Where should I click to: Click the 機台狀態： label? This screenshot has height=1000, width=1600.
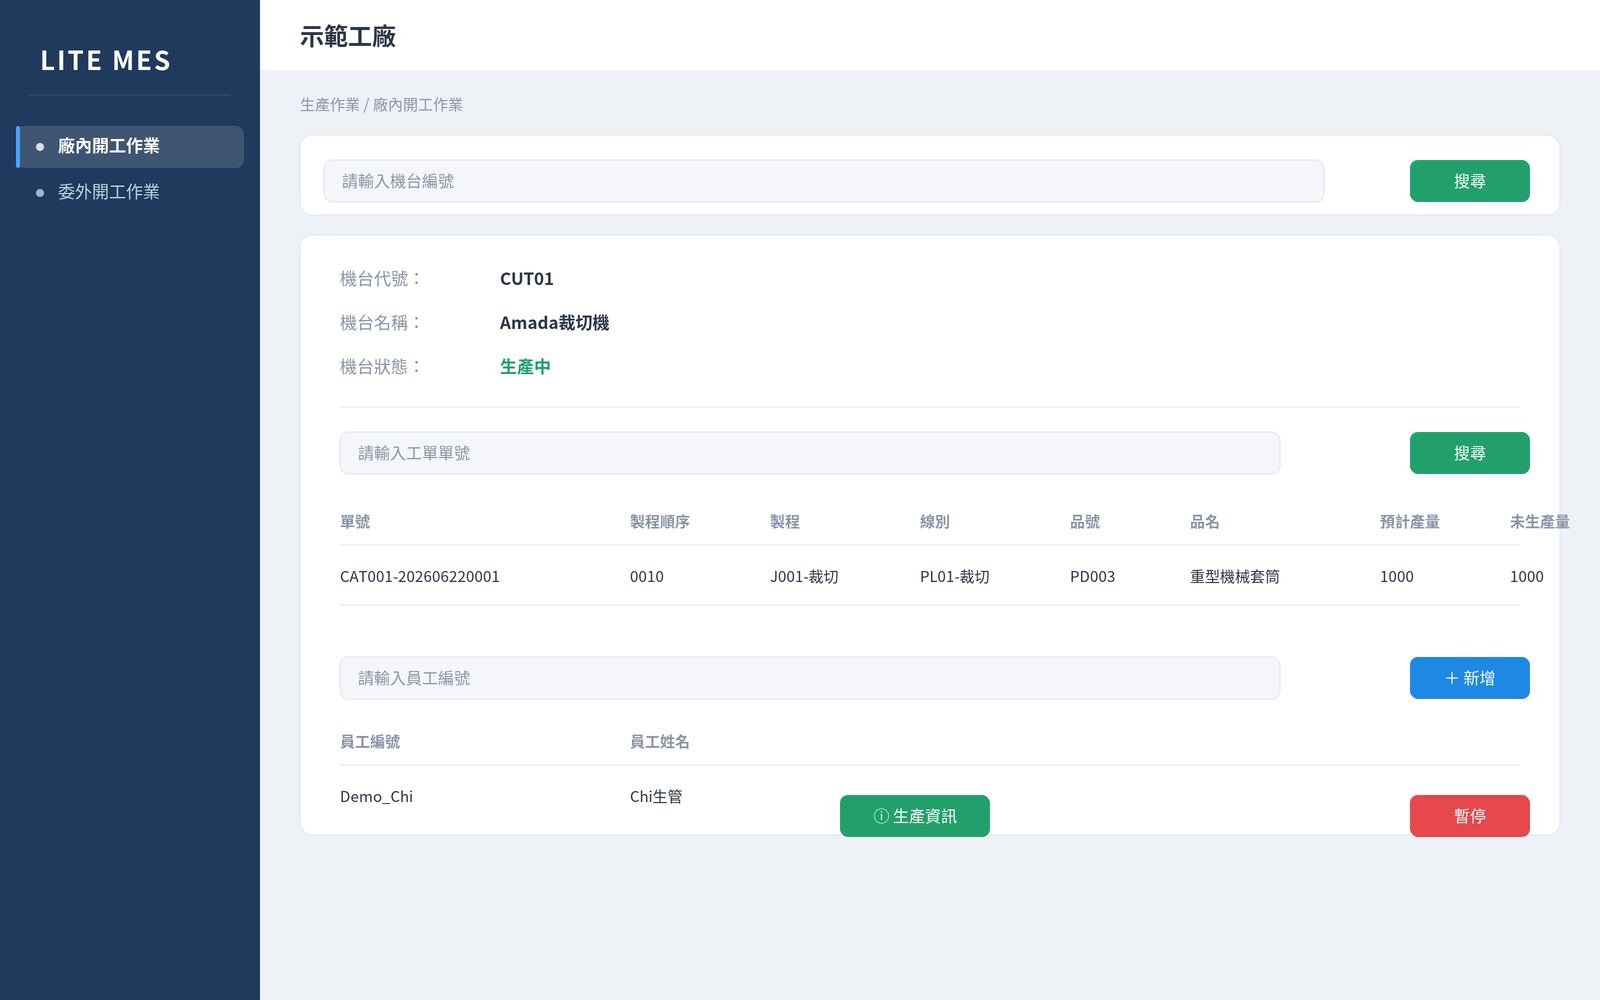point(382,367)
